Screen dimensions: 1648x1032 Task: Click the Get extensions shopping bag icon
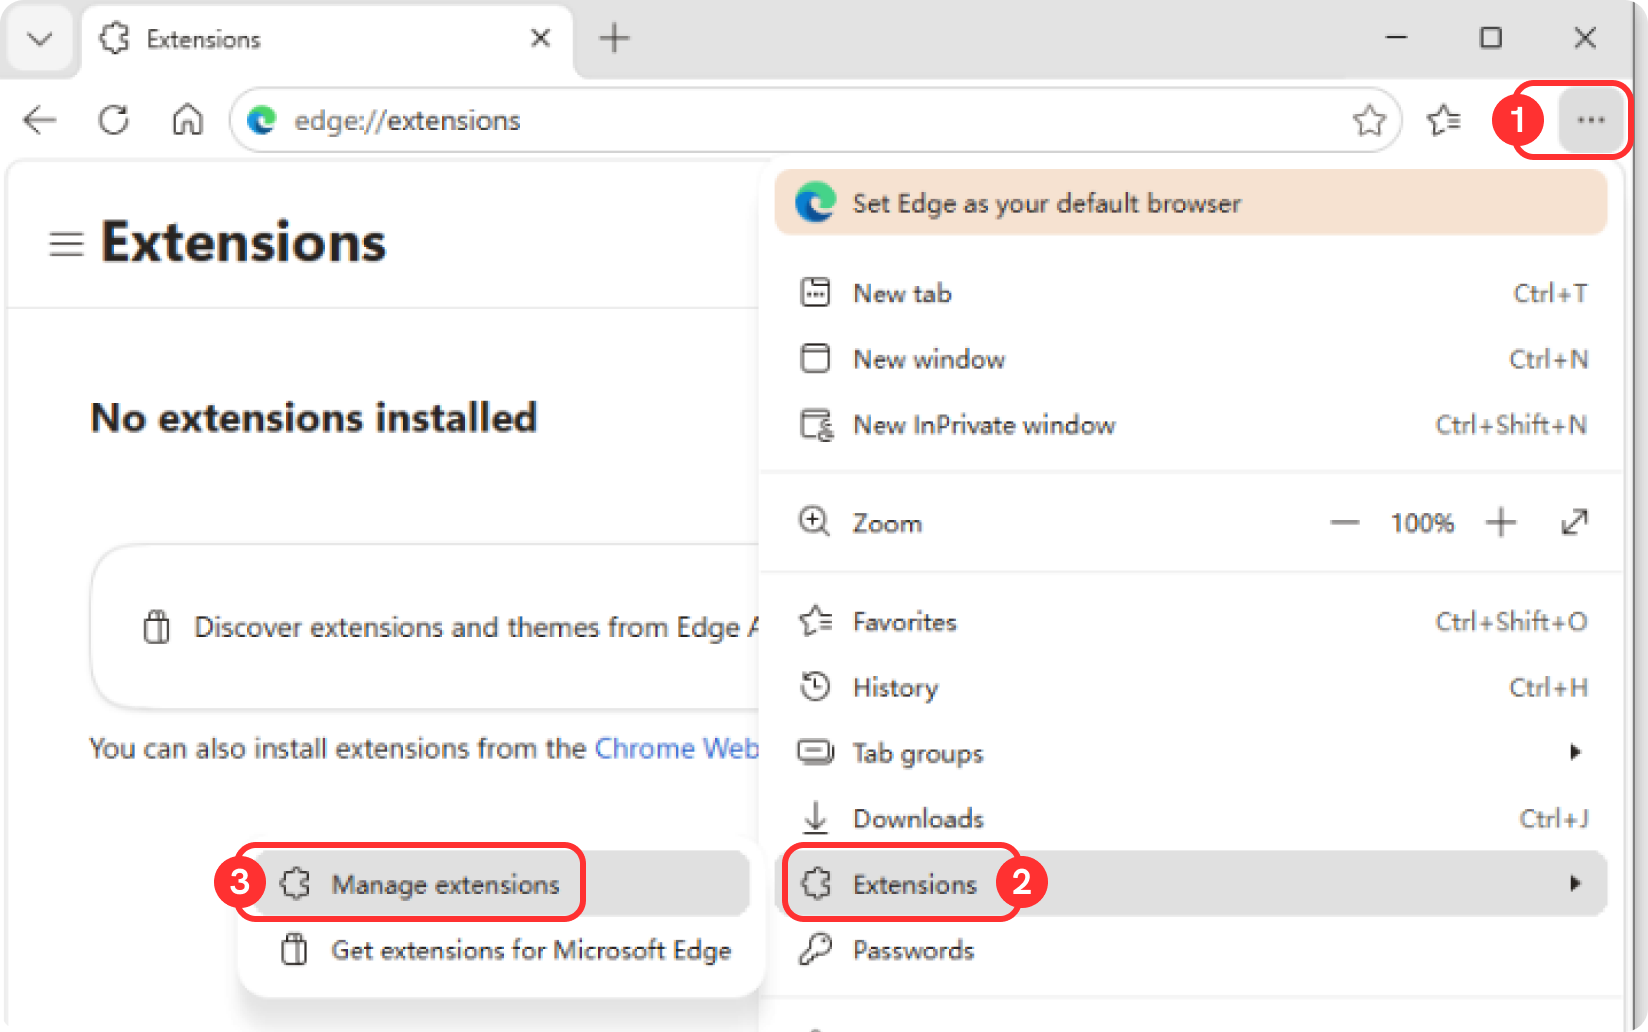(x=294, y=949)
